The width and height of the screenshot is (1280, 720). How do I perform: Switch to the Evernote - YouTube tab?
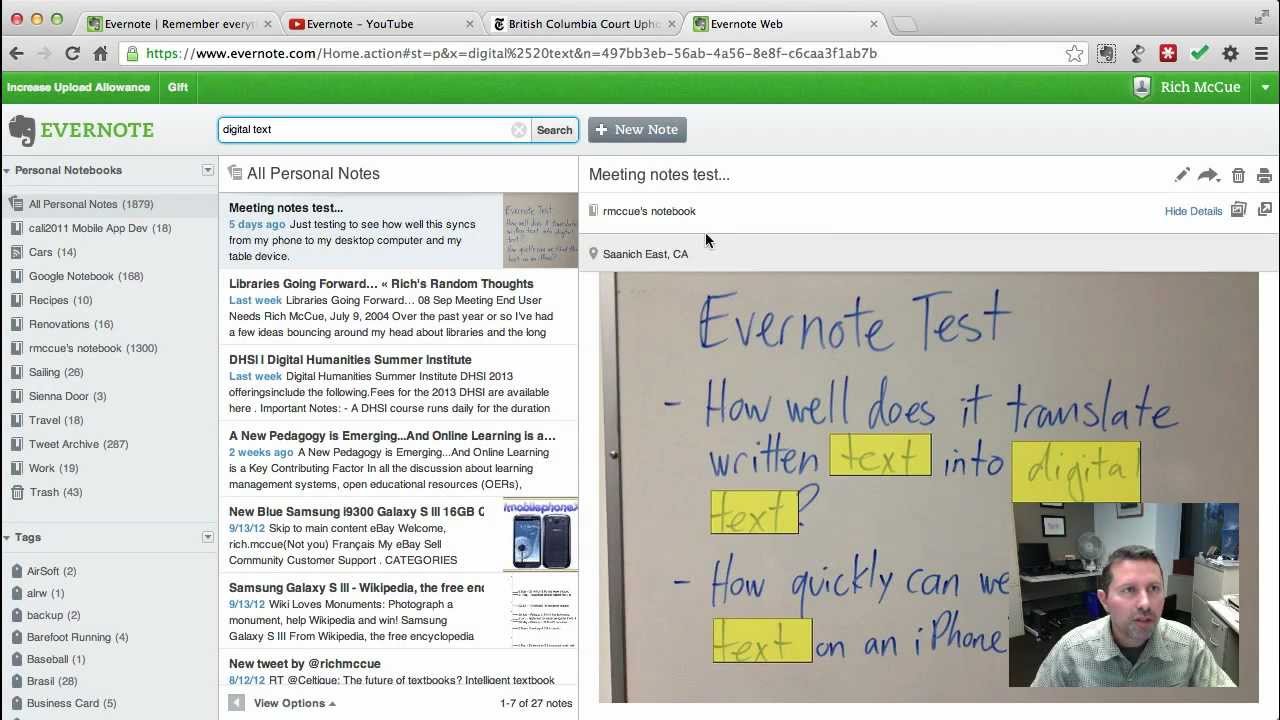(x=380, y=24)
